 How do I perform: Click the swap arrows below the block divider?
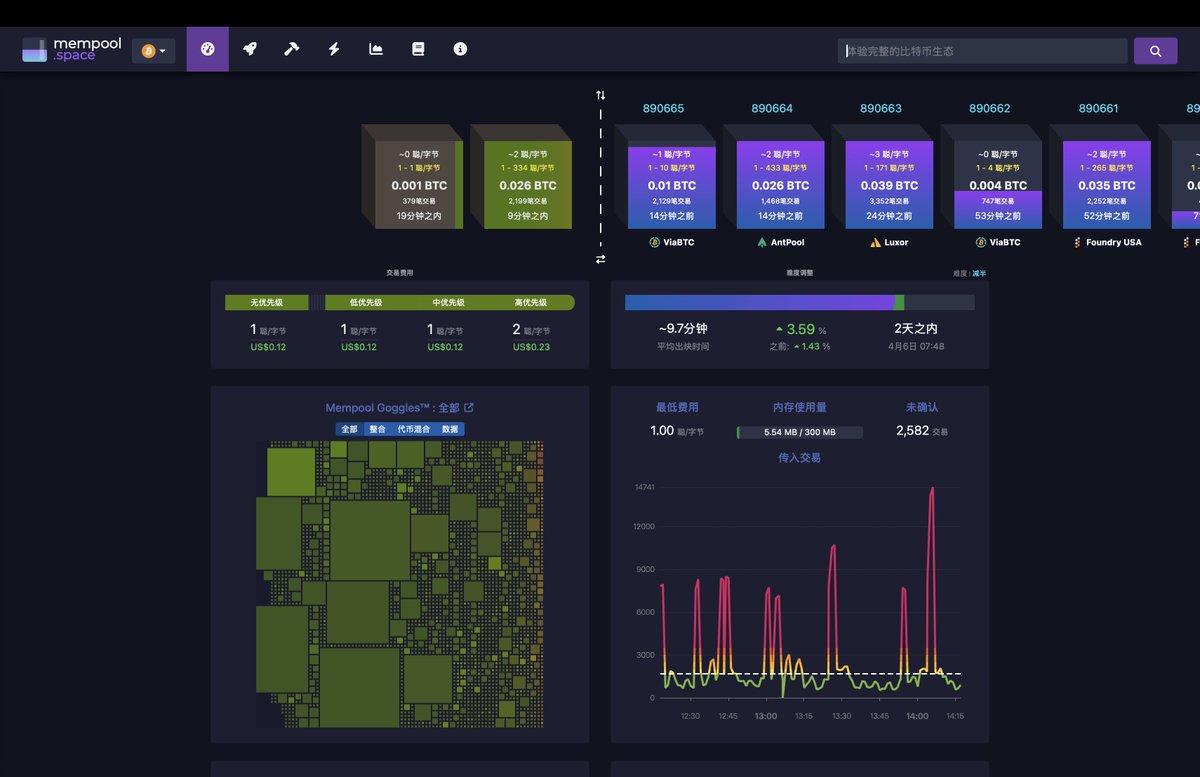tap(600, 259)
